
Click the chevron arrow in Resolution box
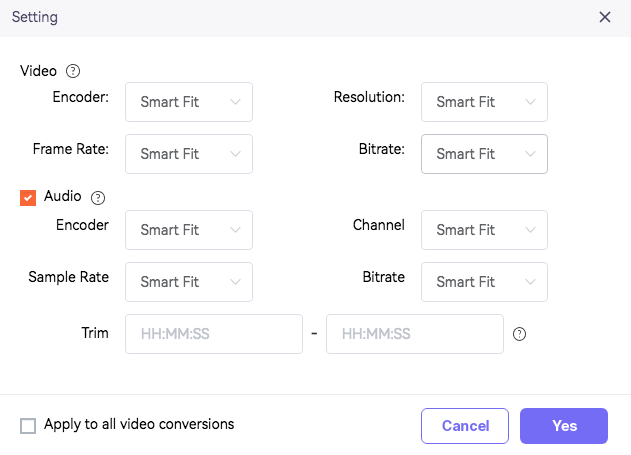531,102
